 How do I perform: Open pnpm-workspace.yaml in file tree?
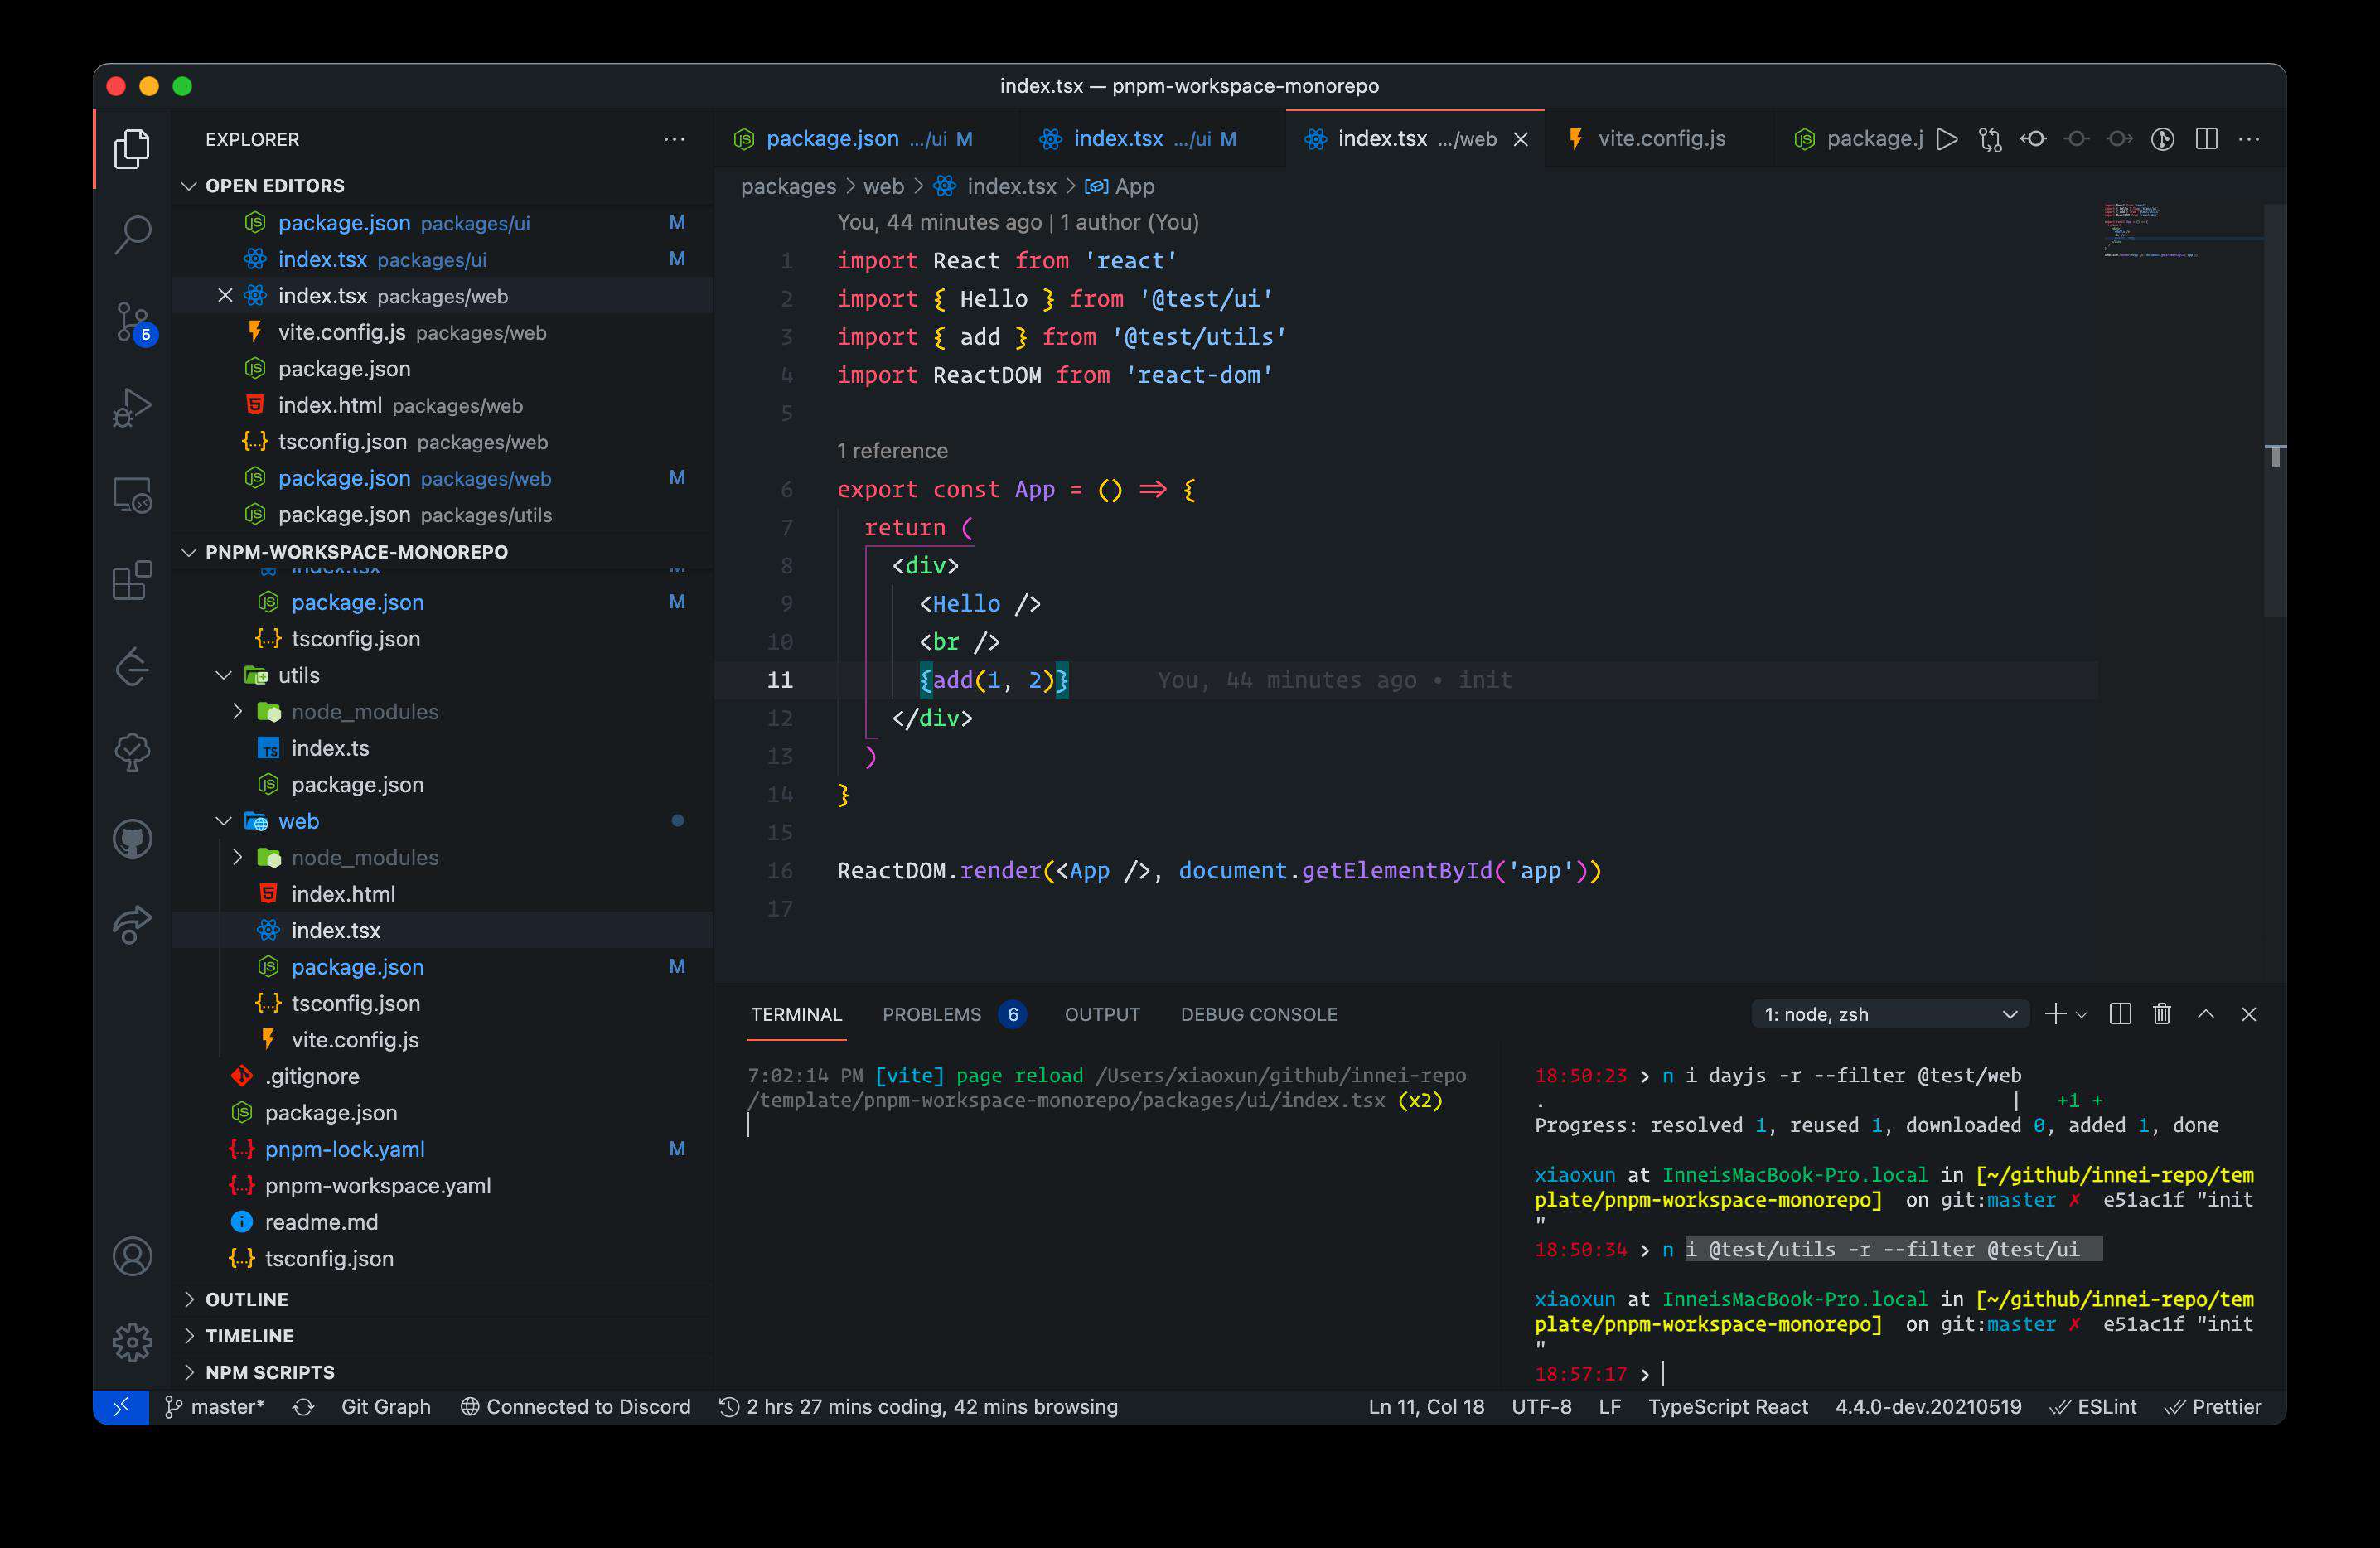[x=377, y=1185]
